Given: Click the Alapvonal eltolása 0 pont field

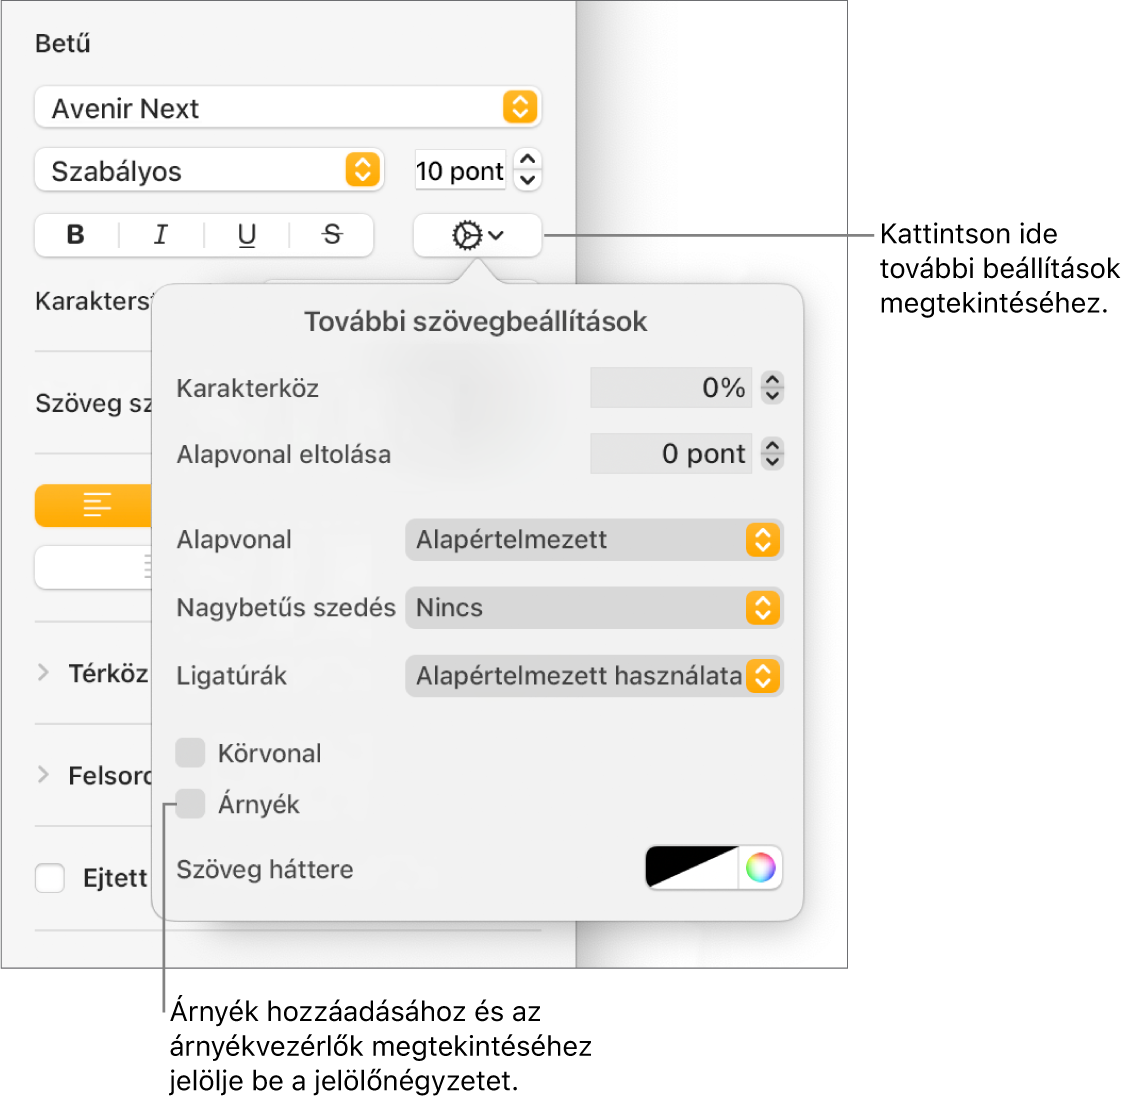Looking at the screenshot, I should click(x=671, y=453).
